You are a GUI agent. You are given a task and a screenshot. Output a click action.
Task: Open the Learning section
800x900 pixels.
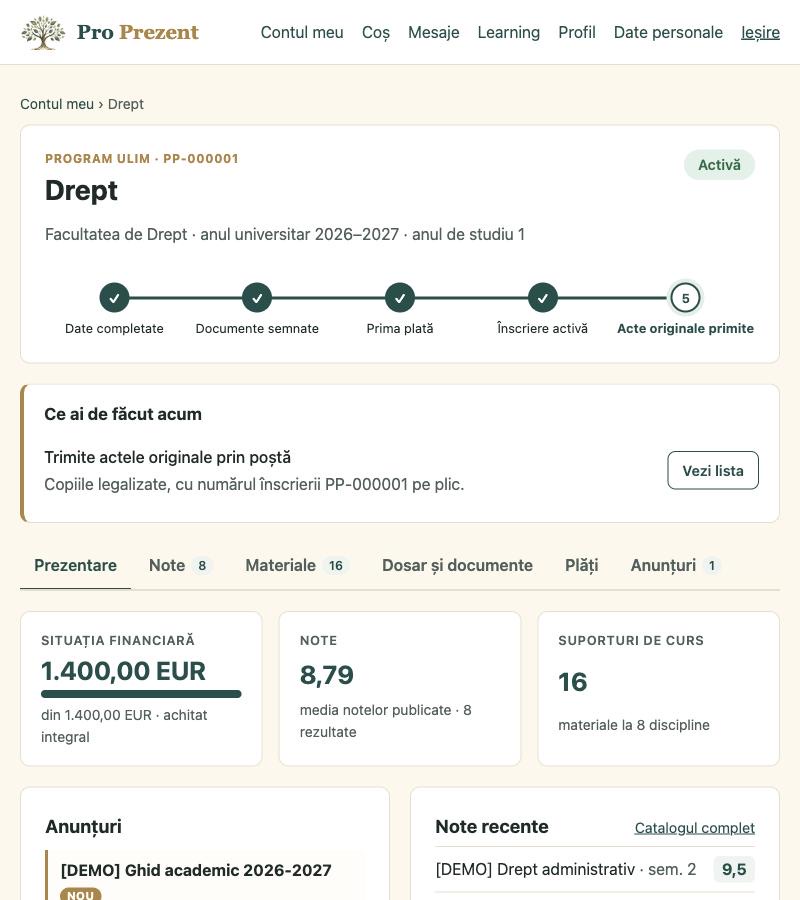click(x=508, y=32)
